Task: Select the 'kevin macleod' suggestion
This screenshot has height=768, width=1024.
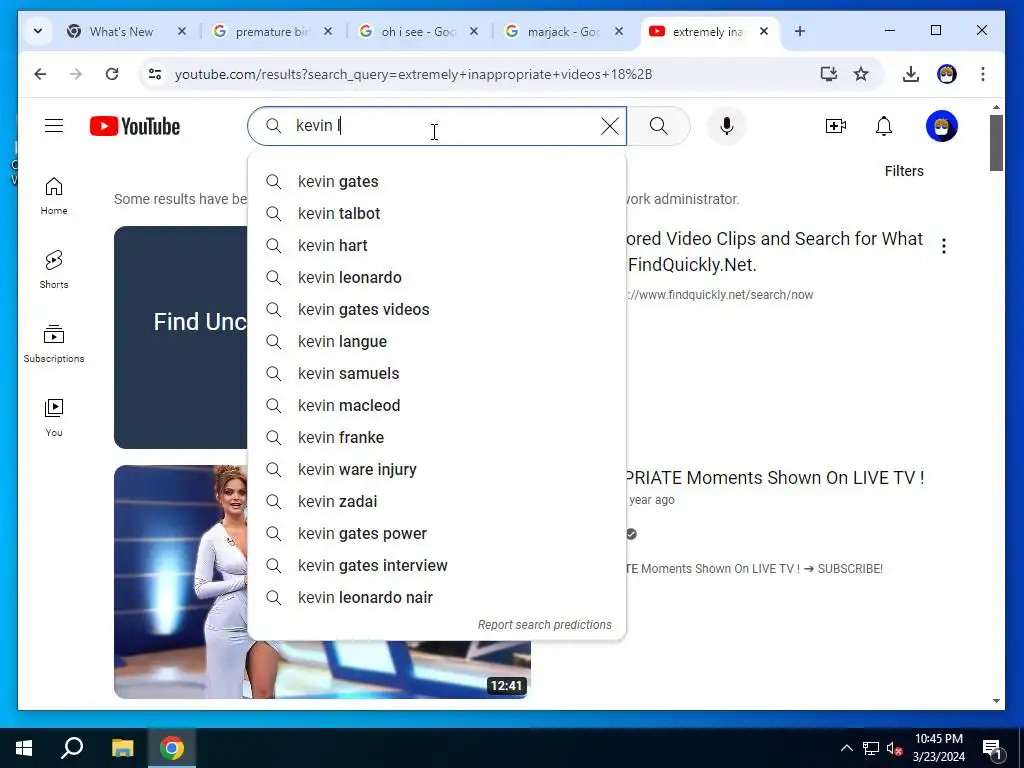Action: click(x=437, y=406)
